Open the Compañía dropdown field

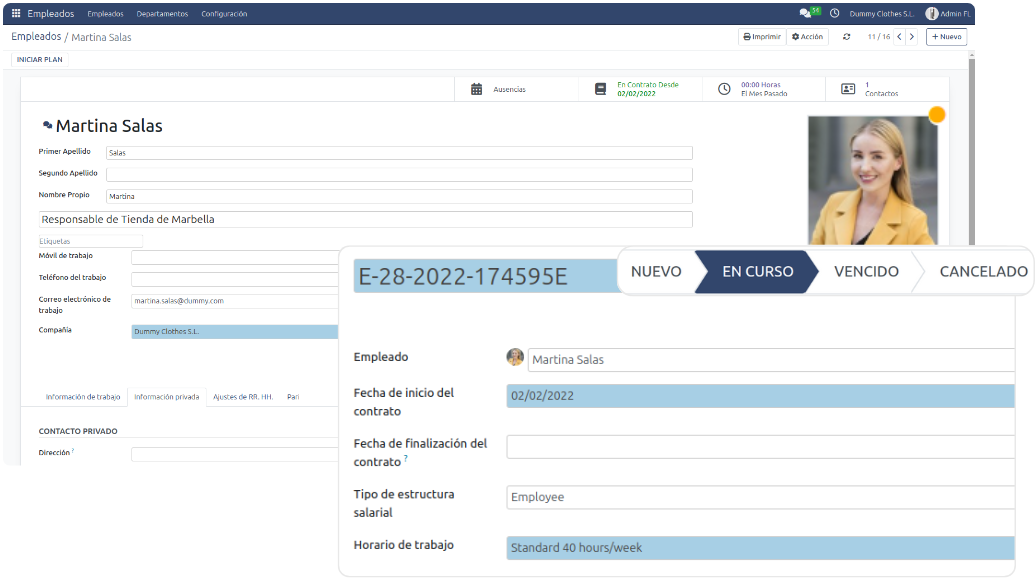pyautogui.click(x=234, y=329)
